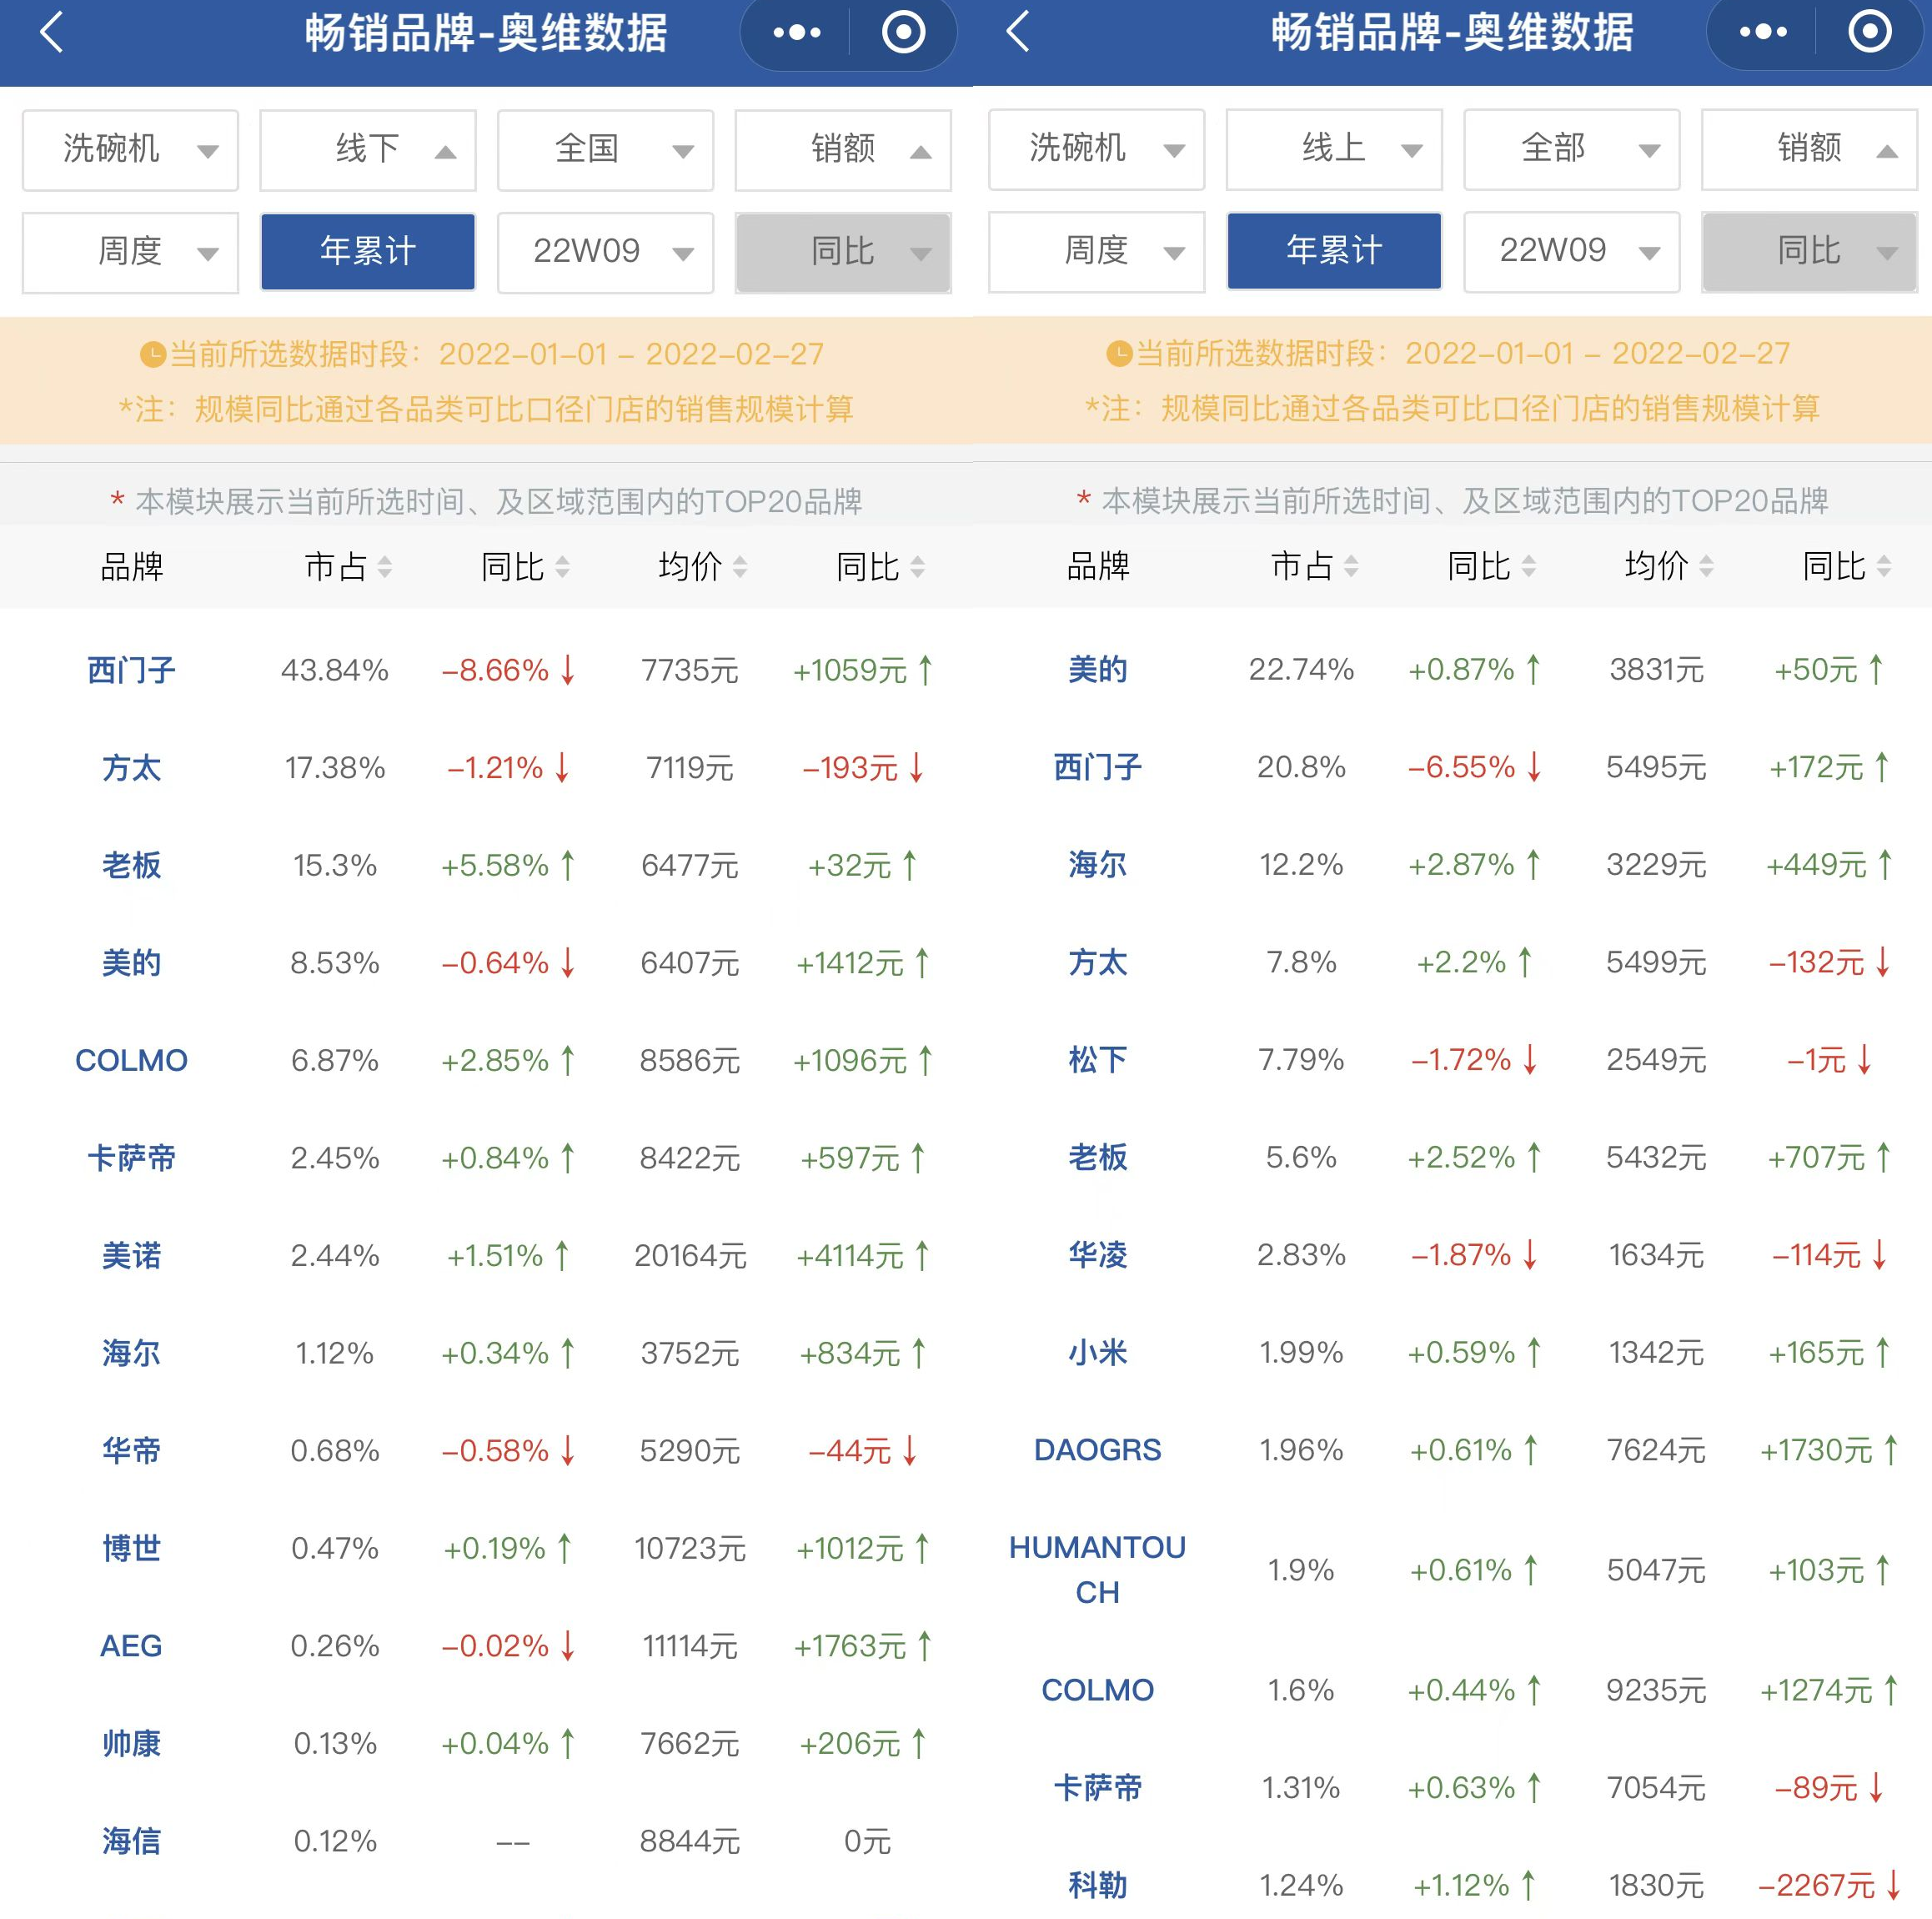The height and width of the screenshot is (1919, 1932).
Task: Tap 品牌 column header in right panel
Action: 1097,566
